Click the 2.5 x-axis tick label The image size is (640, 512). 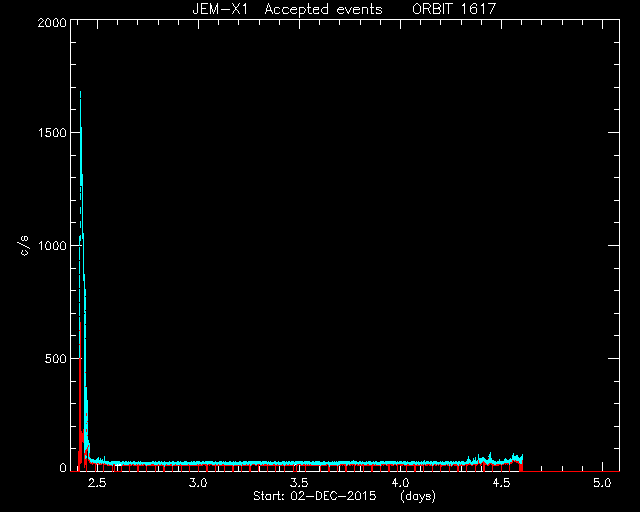[97, 483]
